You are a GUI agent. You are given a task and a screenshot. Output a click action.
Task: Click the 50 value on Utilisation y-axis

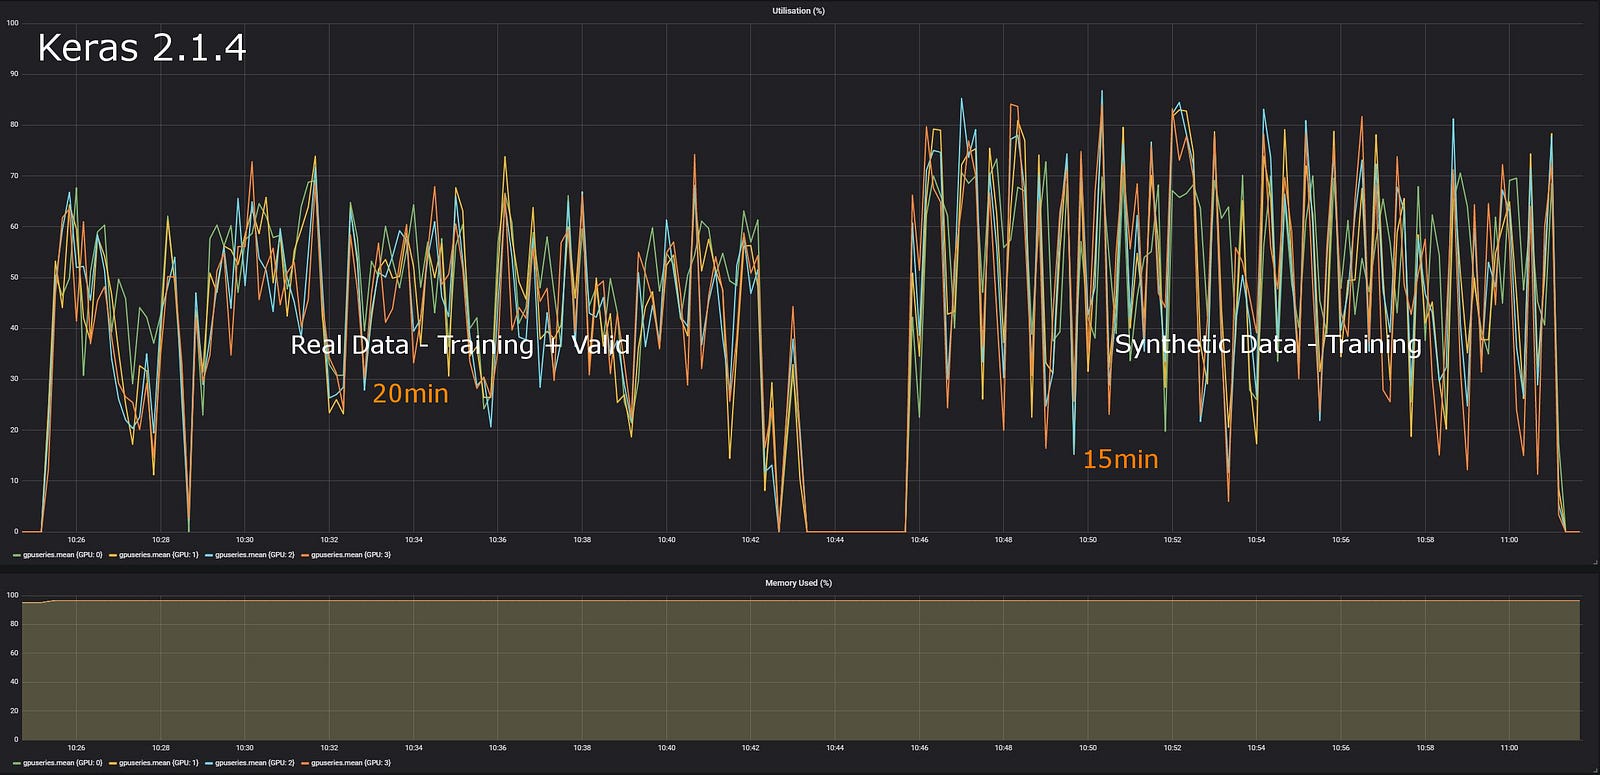14,278
